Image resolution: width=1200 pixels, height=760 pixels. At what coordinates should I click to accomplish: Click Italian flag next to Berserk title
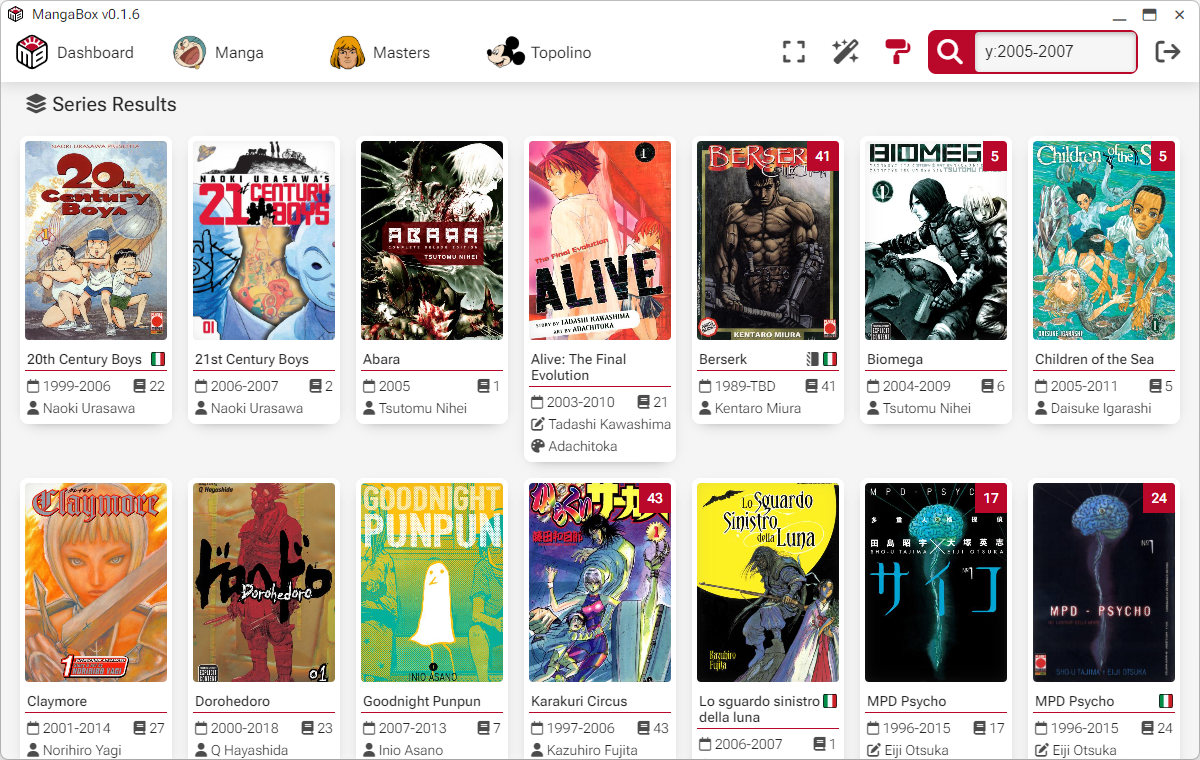click(830, 359)
